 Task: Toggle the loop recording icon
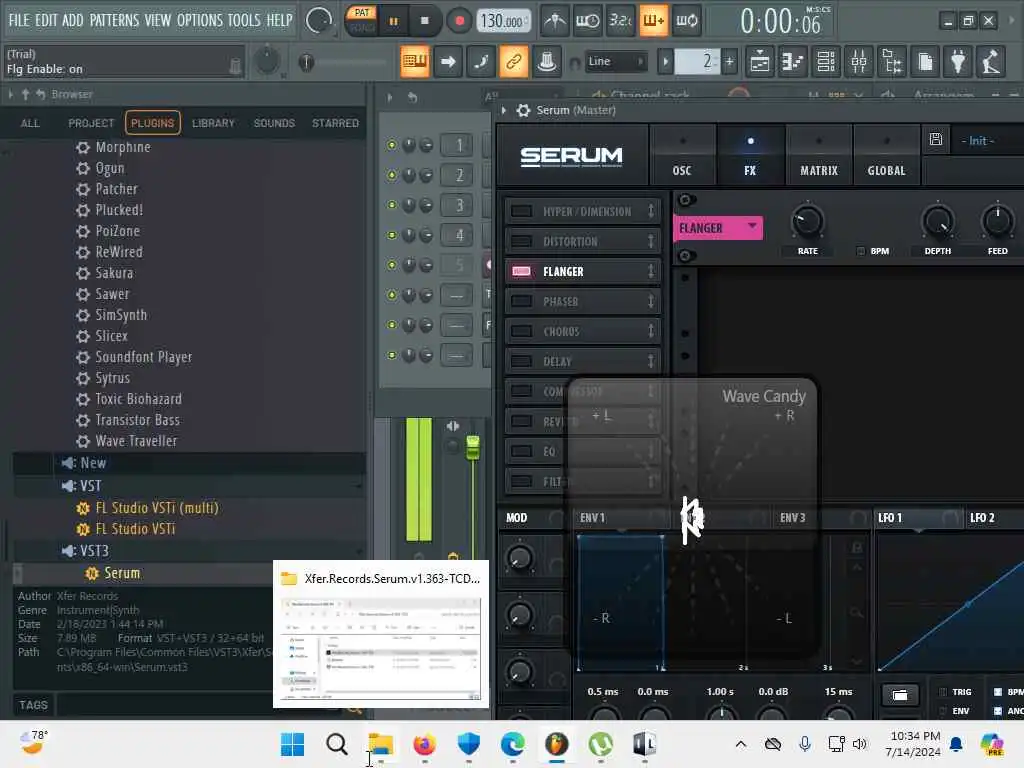tap(686, 21)
